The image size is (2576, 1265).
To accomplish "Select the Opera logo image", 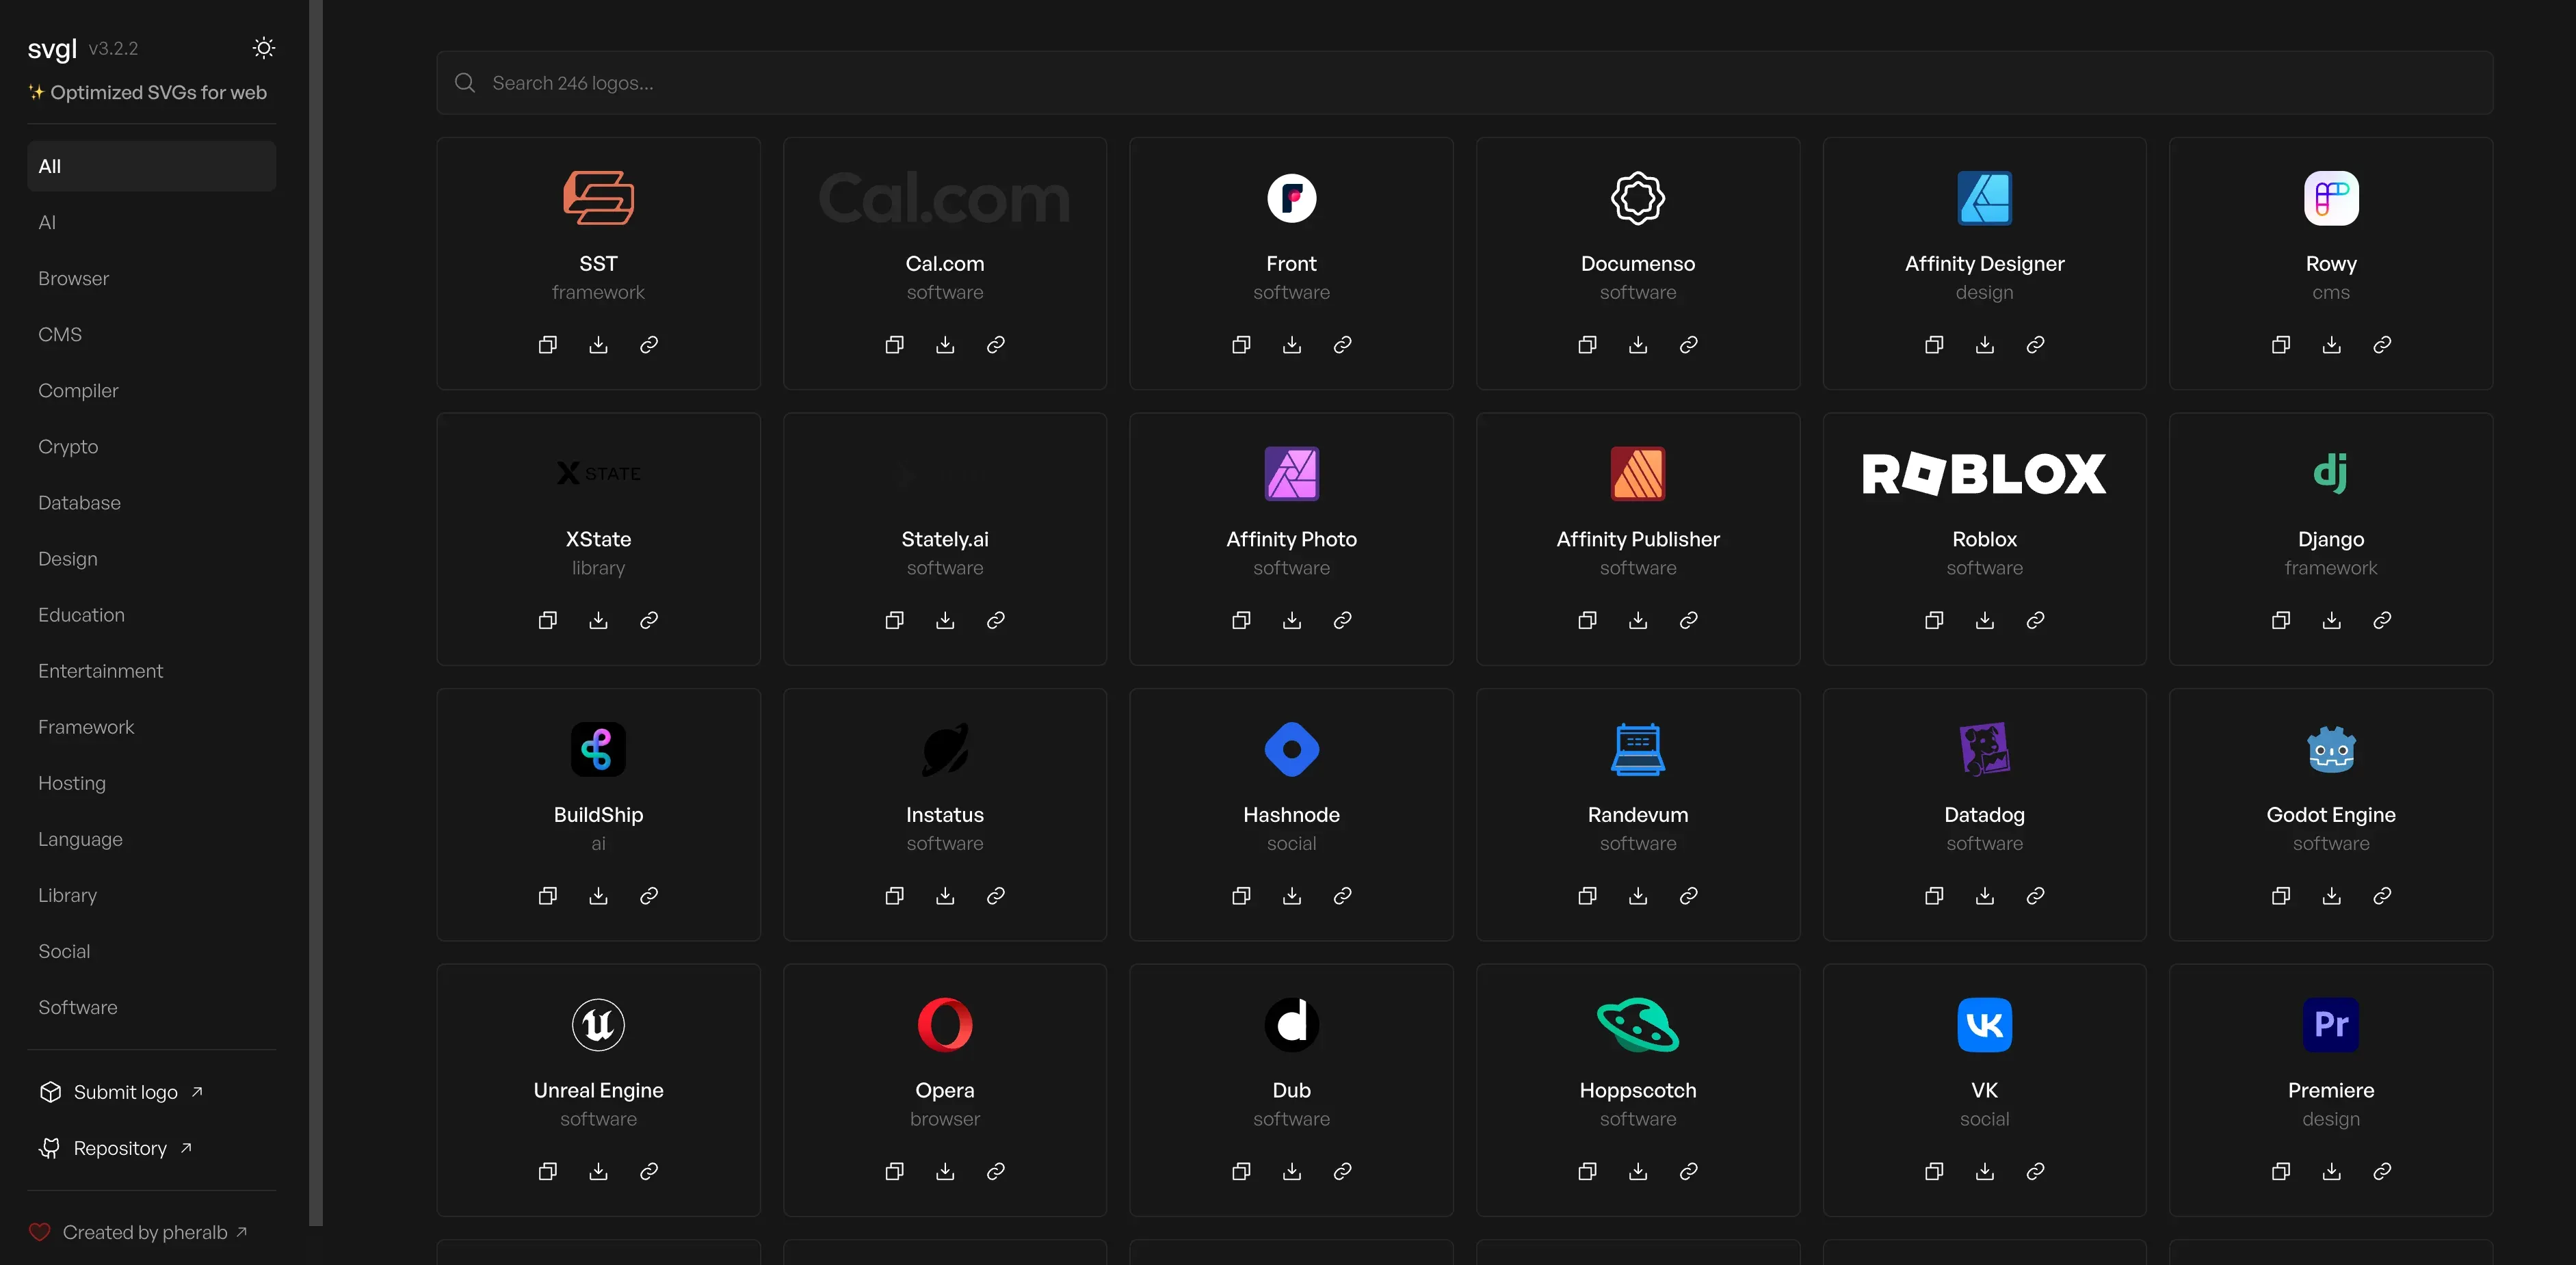I will click(945, 1025).
